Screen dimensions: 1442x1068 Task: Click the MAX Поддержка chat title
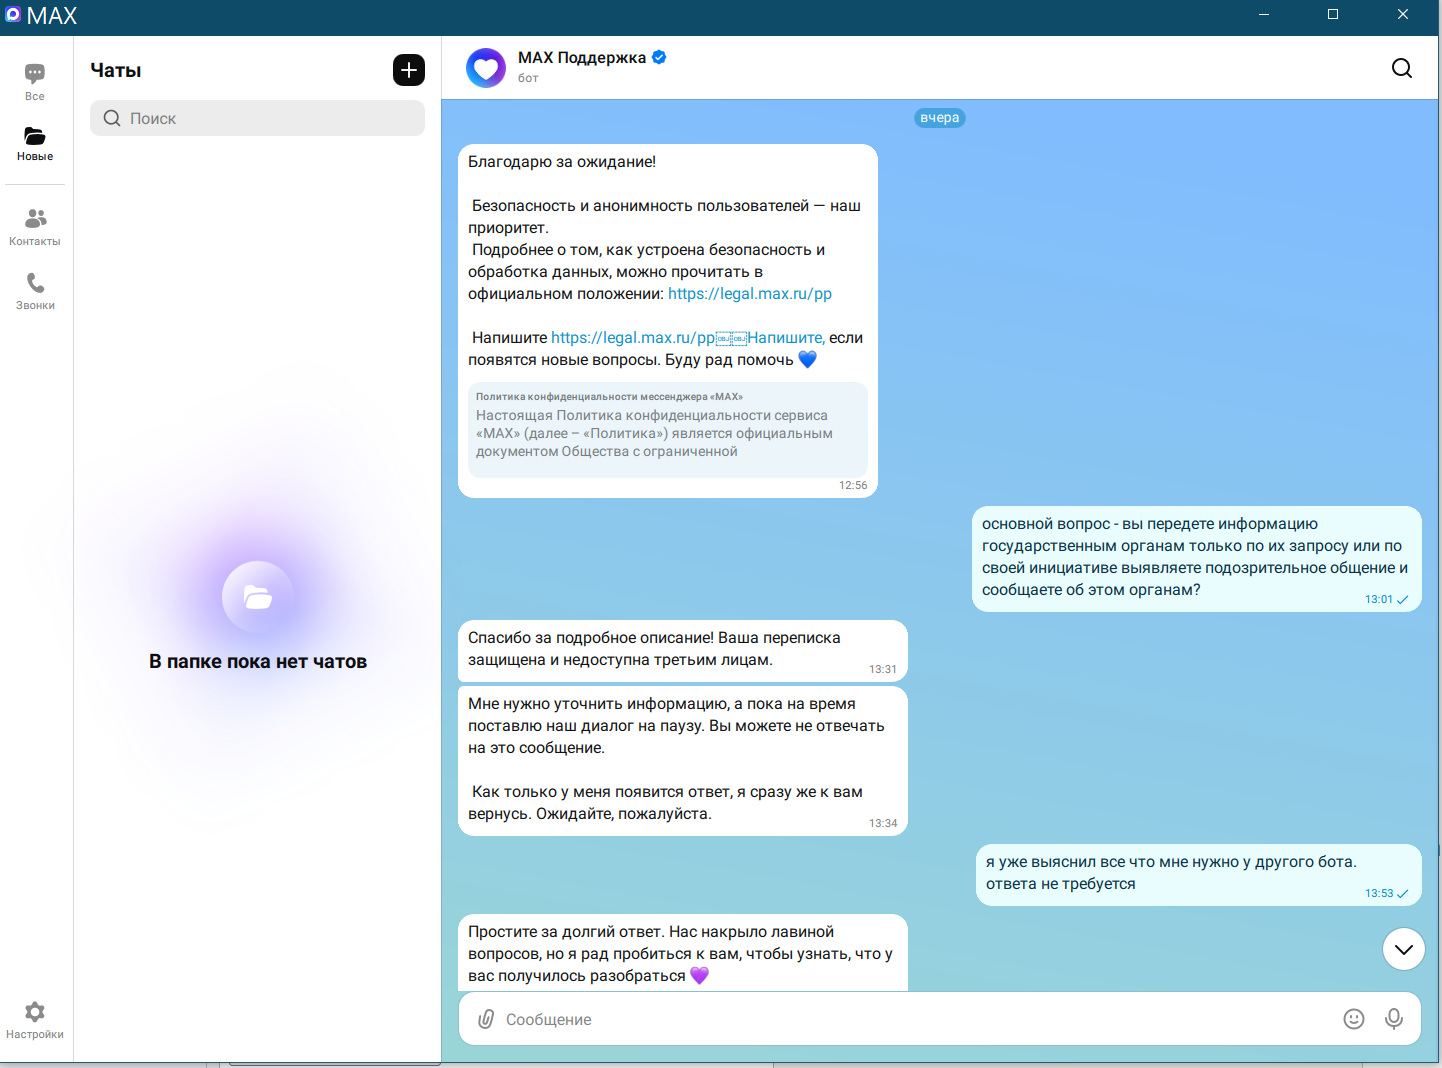pyautogui.click(x=582, y=58)
